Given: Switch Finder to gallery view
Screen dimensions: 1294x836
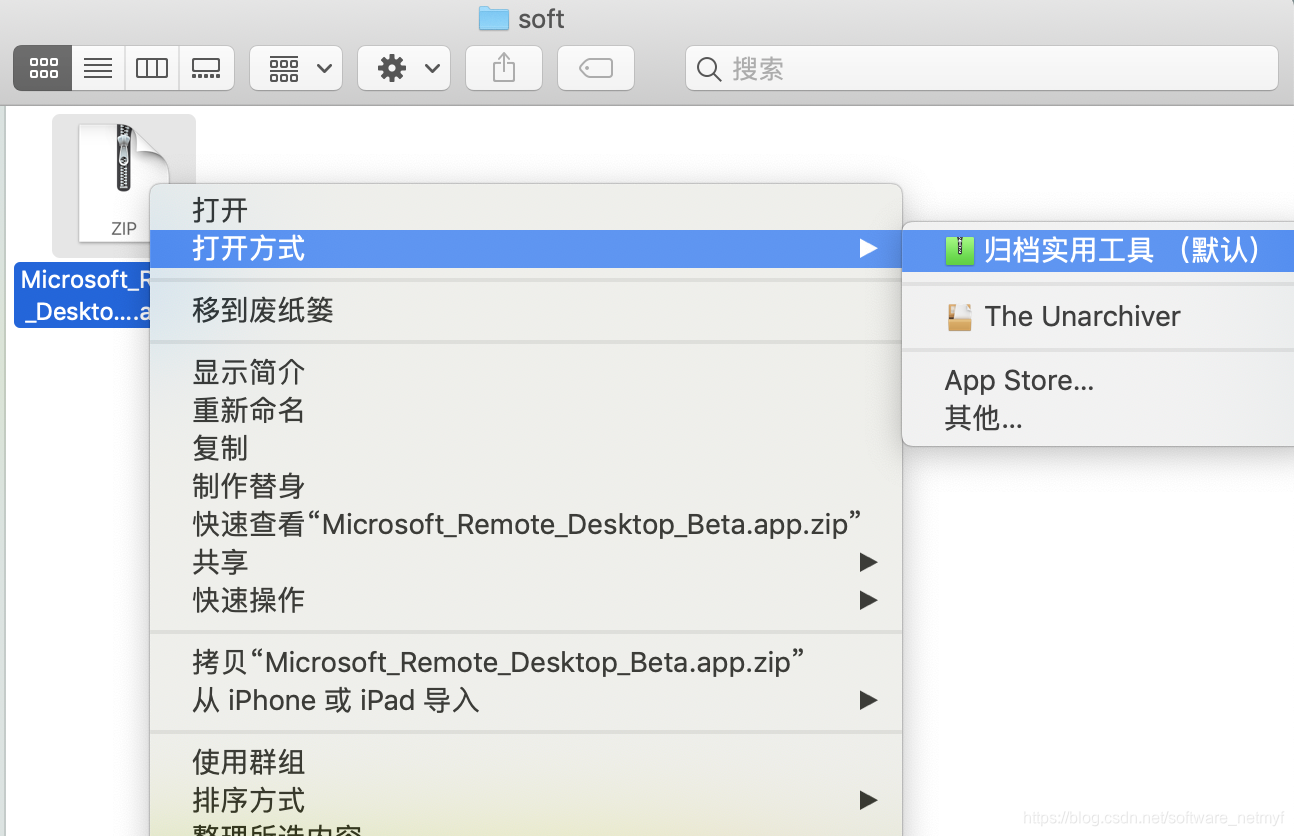Looking at the screenshot, I should (x=206, y=68).
